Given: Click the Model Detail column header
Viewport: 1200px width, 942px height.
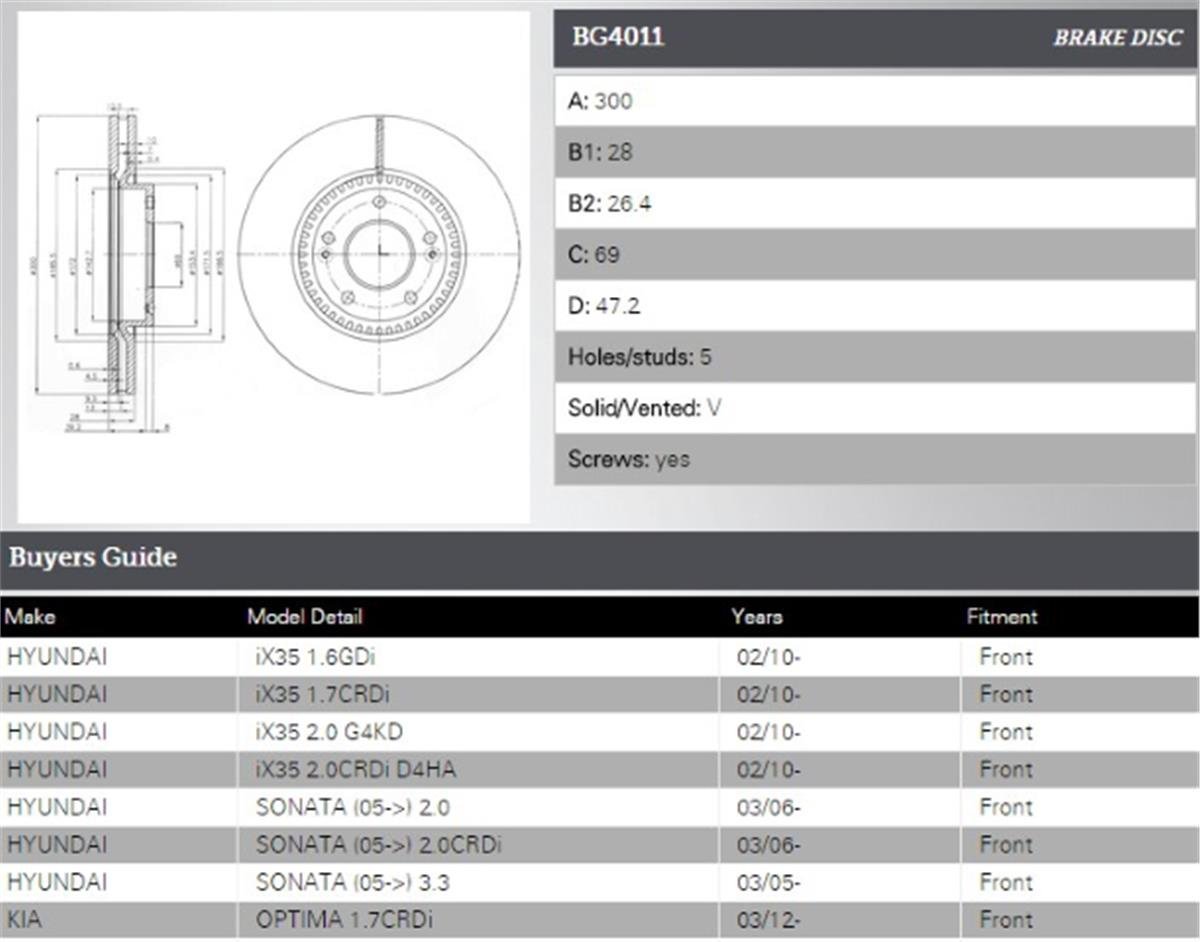Looking at the screenshot, I should pyautogui.click(x=305, y=616).
